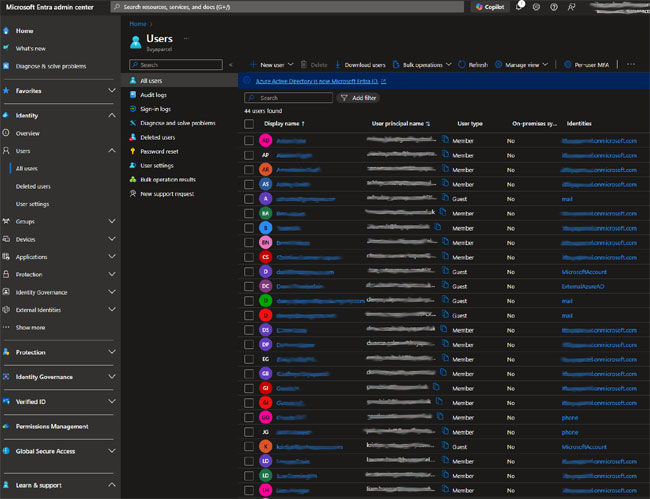The width and height of the screenshot is (650, 499).
Task: Click Download users
Action: [361, 65]
